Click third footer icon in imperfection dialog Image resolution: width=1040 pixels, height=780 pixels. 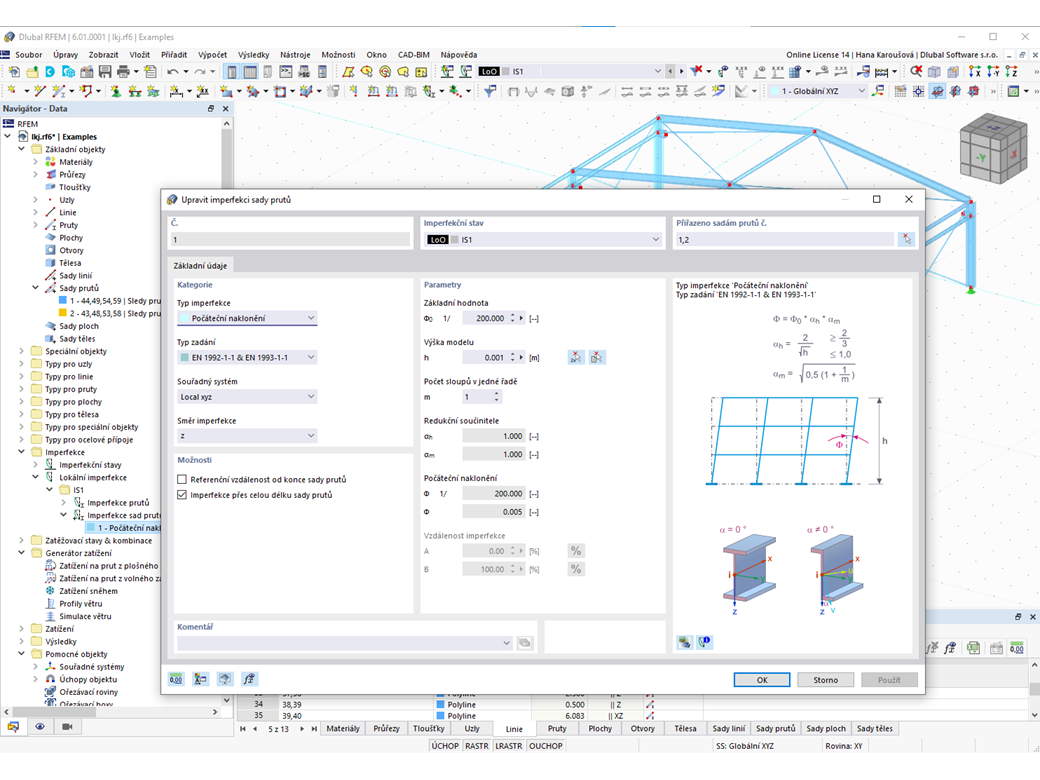225,679
